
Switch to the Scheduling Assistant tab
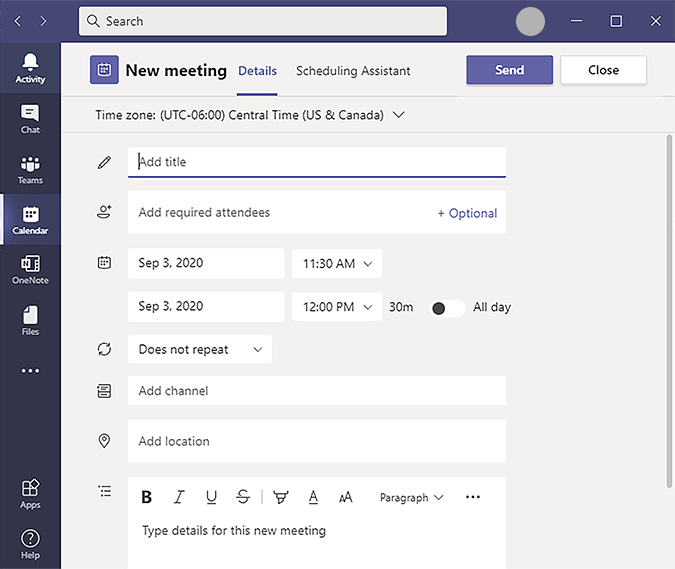353,71
